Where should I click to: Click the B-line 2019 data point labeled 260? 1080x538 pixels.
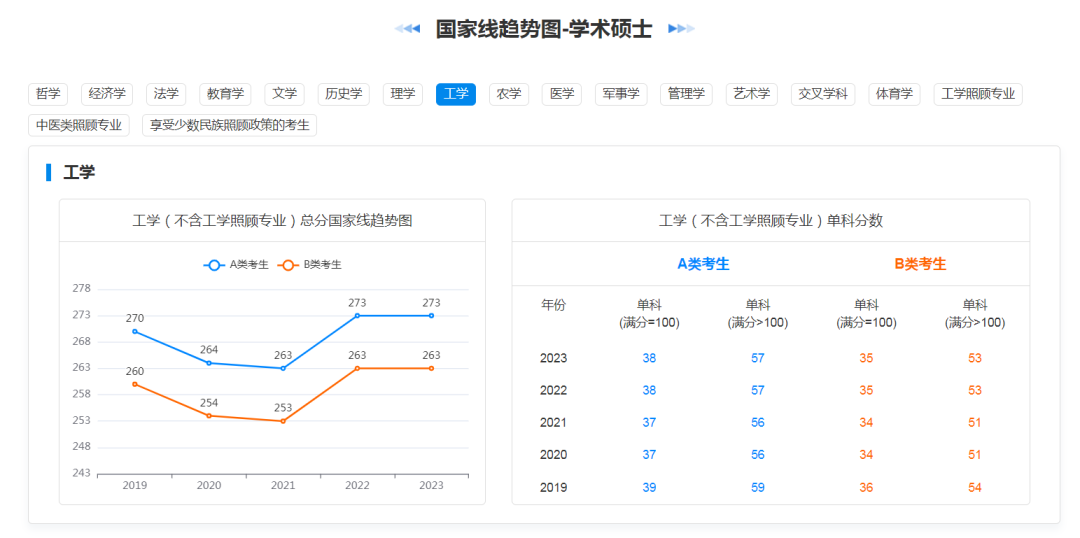[135, 384]
